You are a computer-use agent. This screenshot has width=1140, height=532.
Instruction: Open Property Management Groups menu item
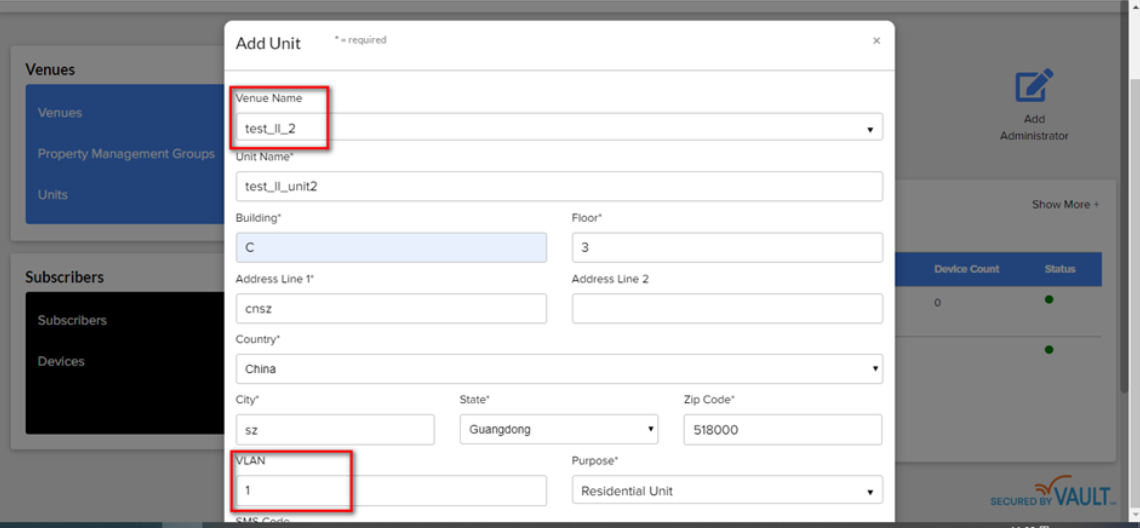tap(126, 154)
